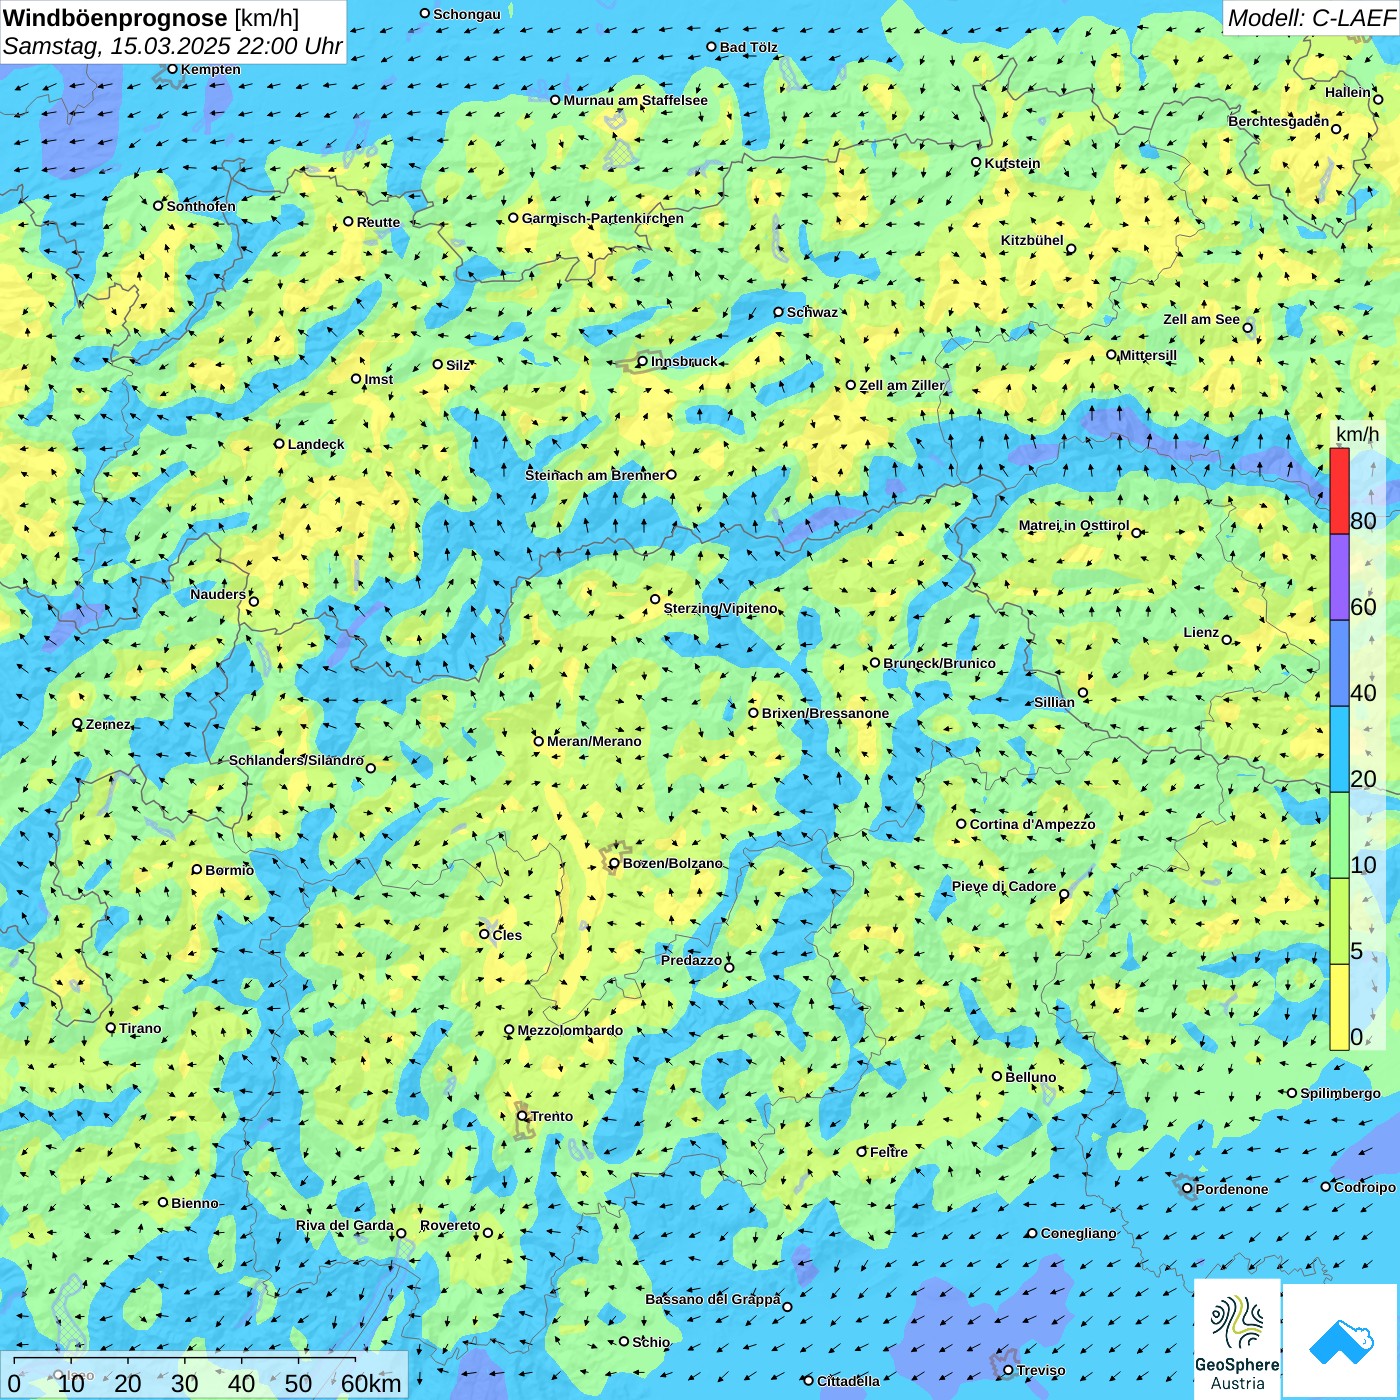Click the 'Bassano del Grappa' label

713,1299
